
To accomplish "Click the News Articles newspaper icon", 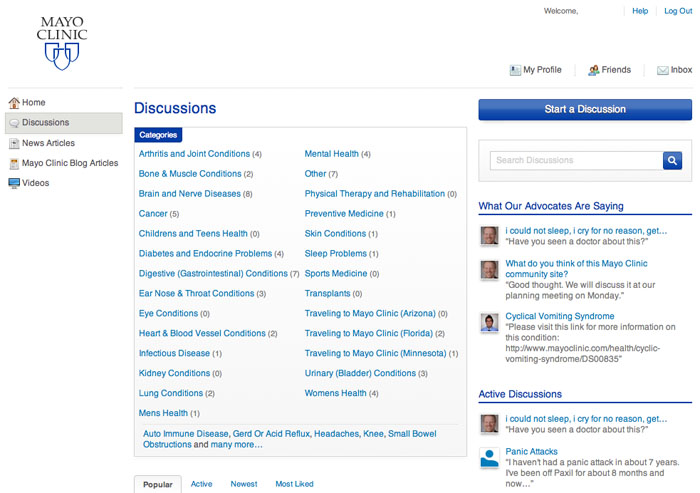I will click(x=14, y=143).
